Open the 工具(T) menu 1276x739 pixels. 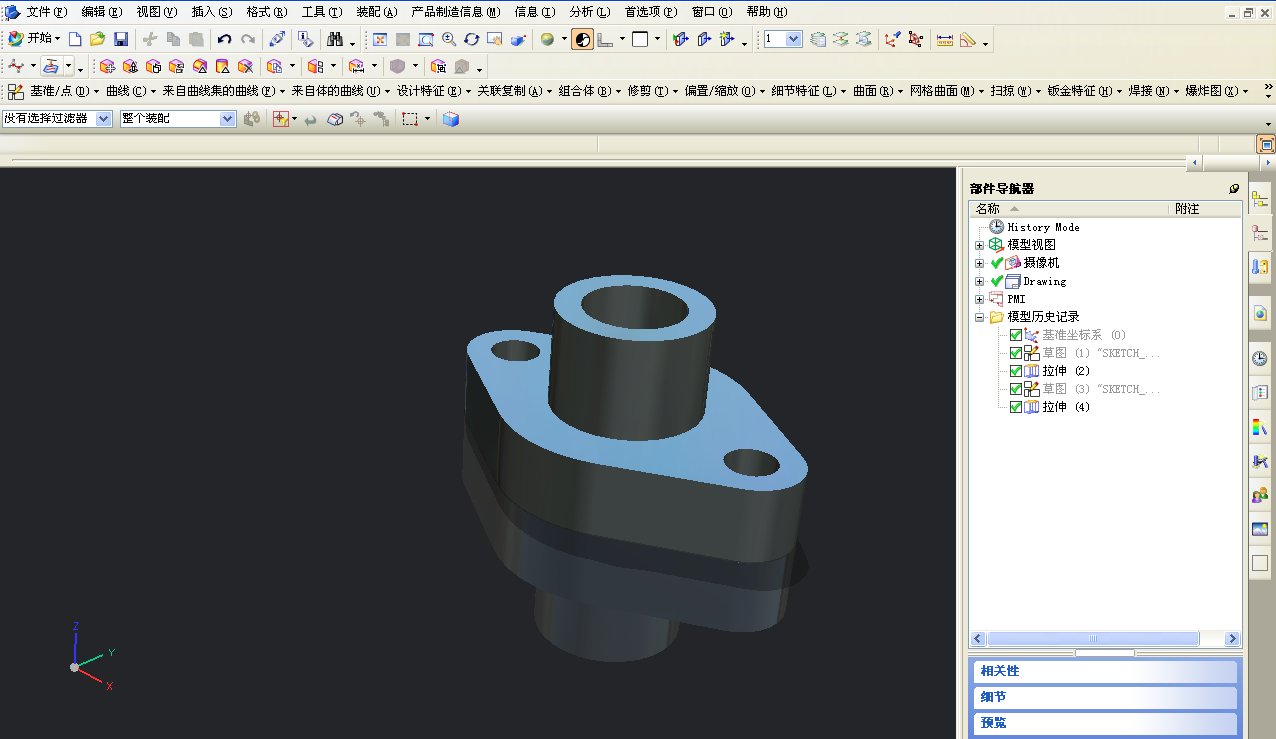pyautogui.click(x=321, y=12)
